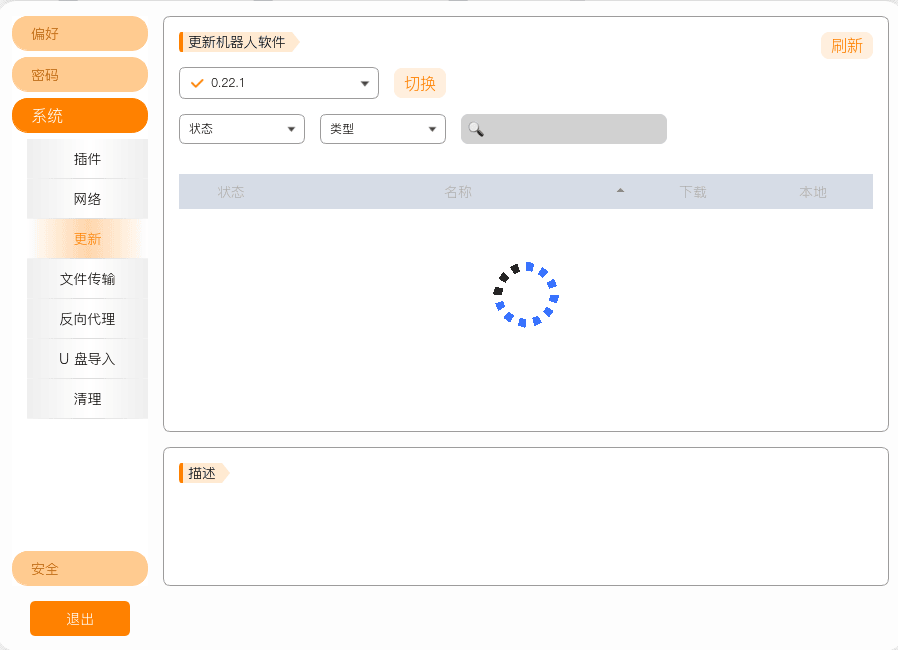The width and height of the screenshot is (898, 650).
Task: Click the 退出 button
Action: pyautogui.click(x=80, y=619)
